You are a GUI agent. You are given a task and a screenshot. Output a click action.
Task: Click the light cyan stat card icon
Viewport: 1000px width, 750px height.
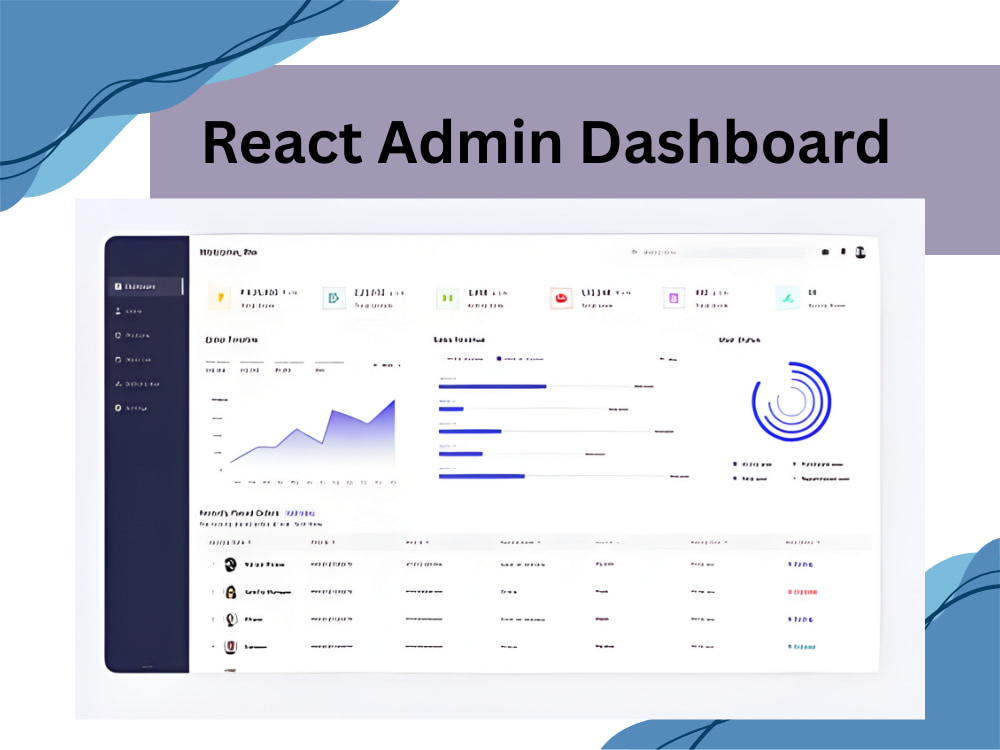coord(788,298)
